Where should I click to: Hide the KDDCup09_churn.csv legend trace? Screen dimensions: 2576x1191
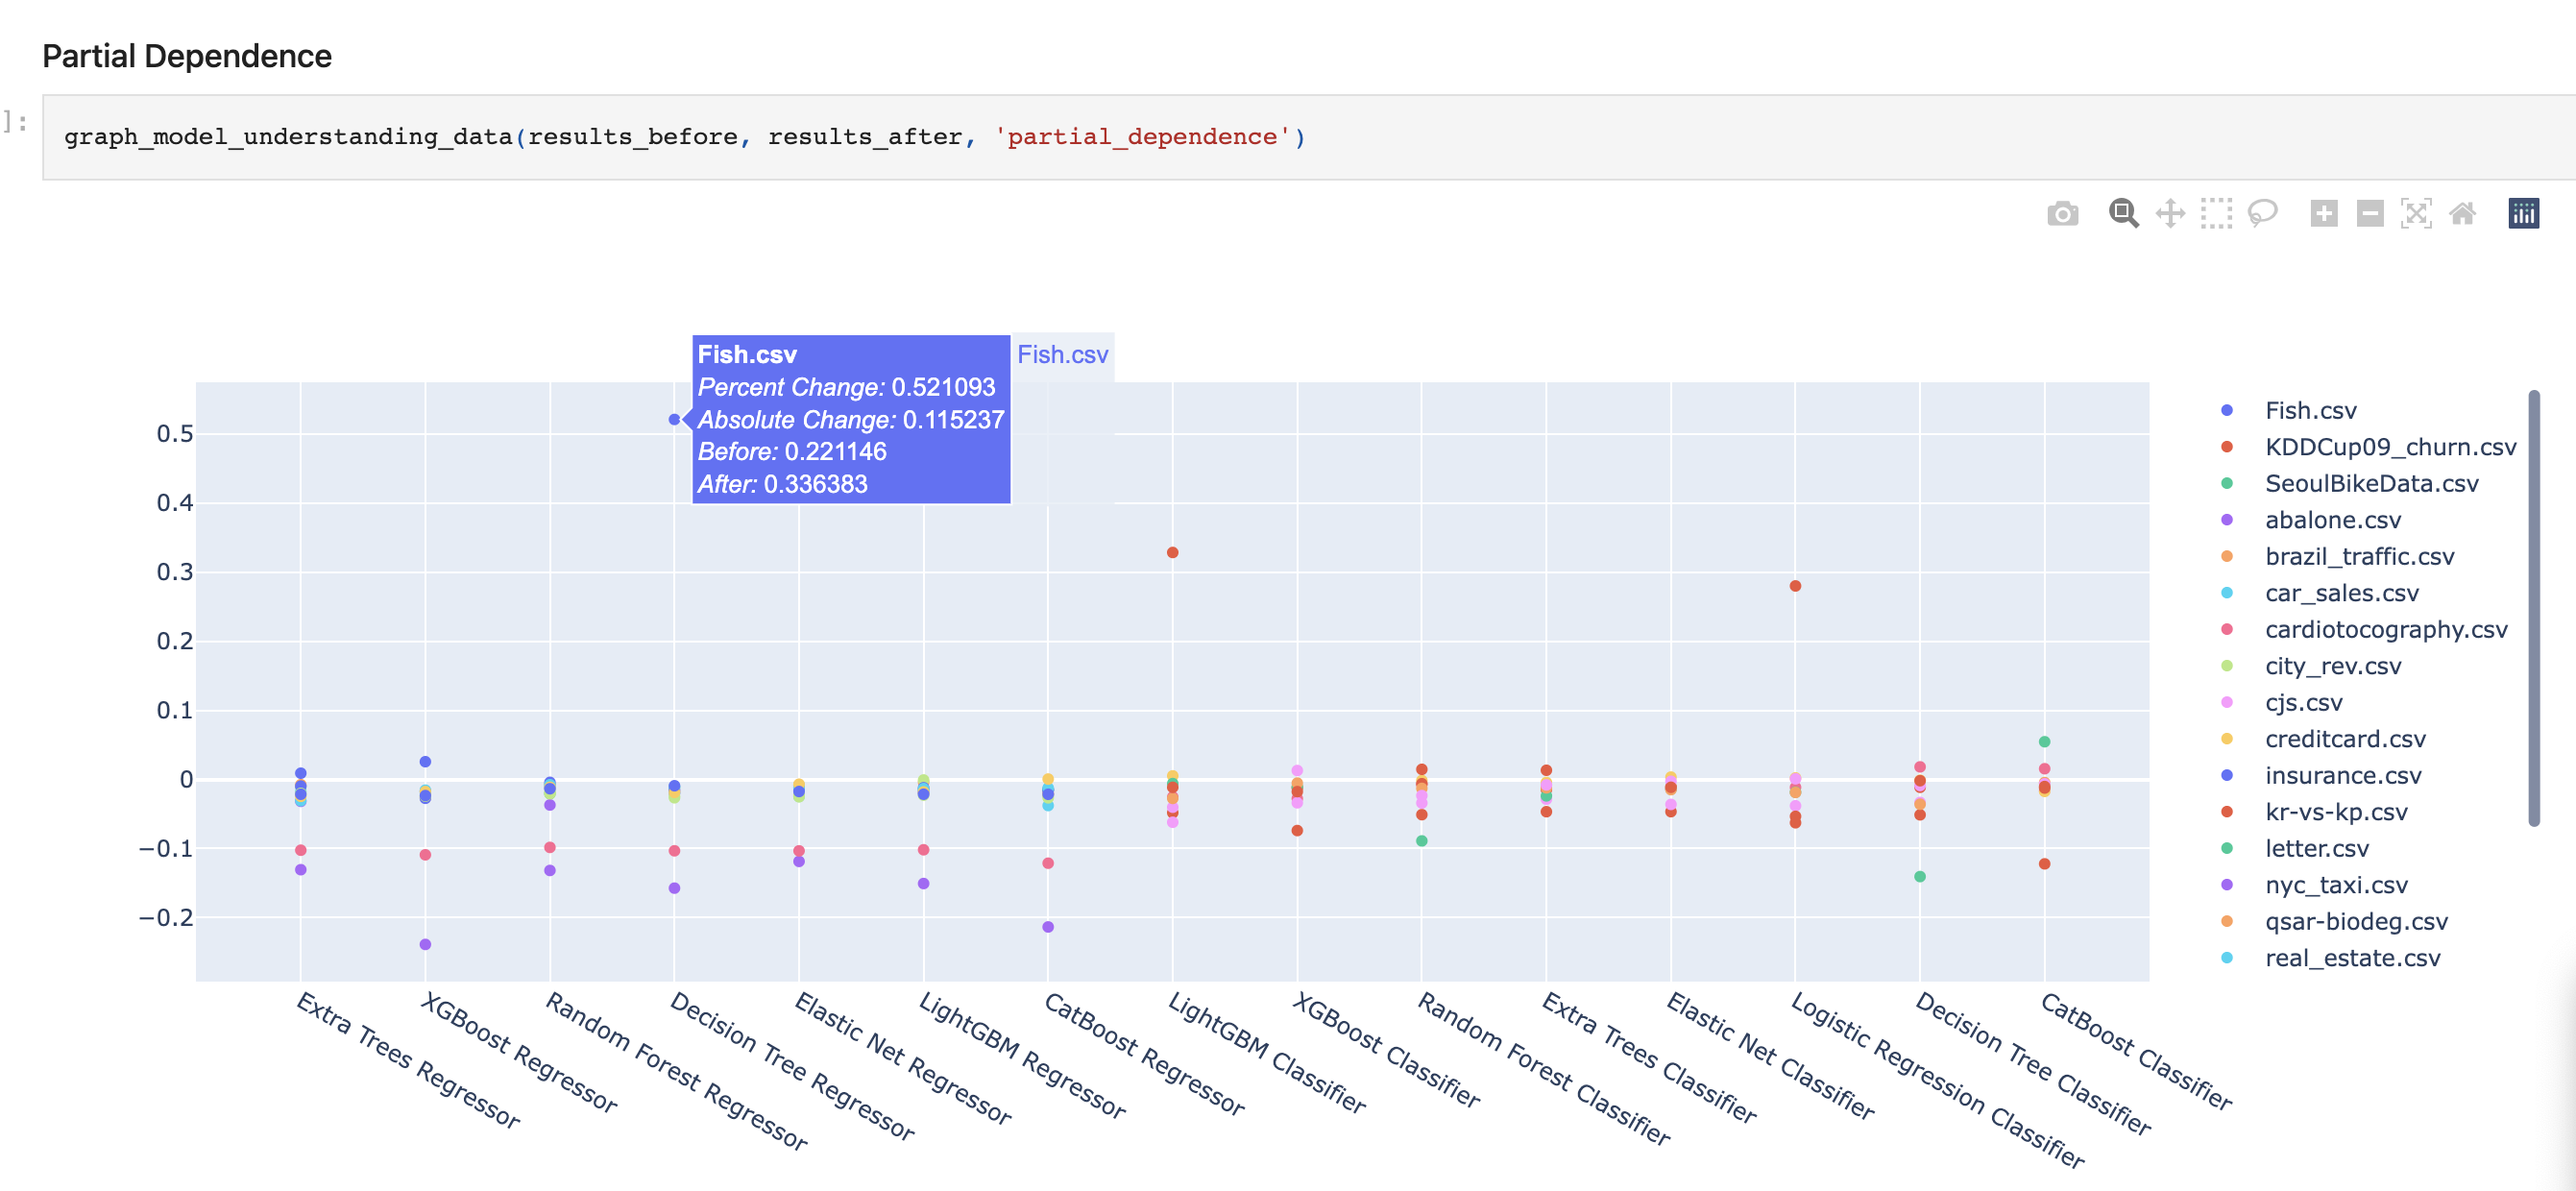point(2389,447)
